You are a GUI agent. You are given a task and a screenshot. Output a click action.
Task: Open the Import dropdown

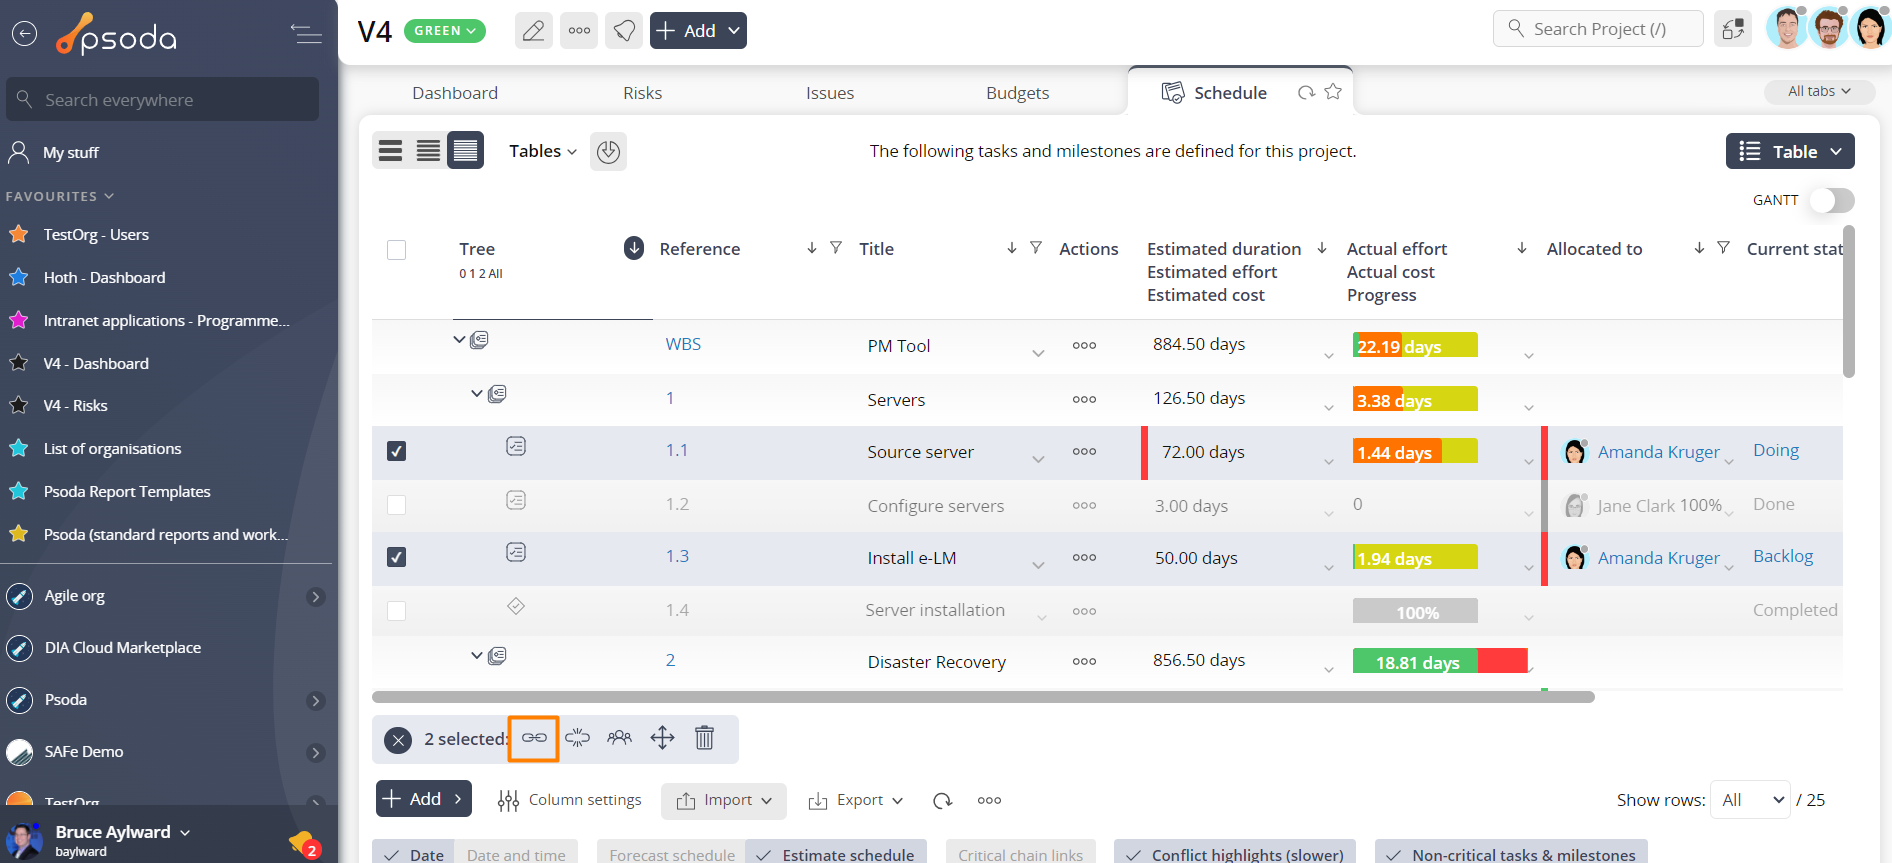point(724,801)
